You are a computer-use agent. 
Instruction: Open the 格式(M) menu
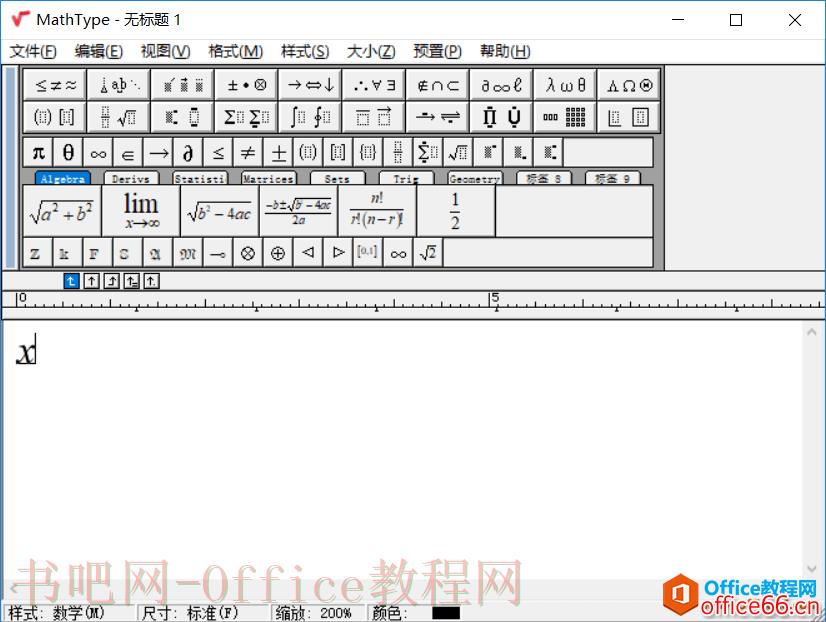[235, 51]
